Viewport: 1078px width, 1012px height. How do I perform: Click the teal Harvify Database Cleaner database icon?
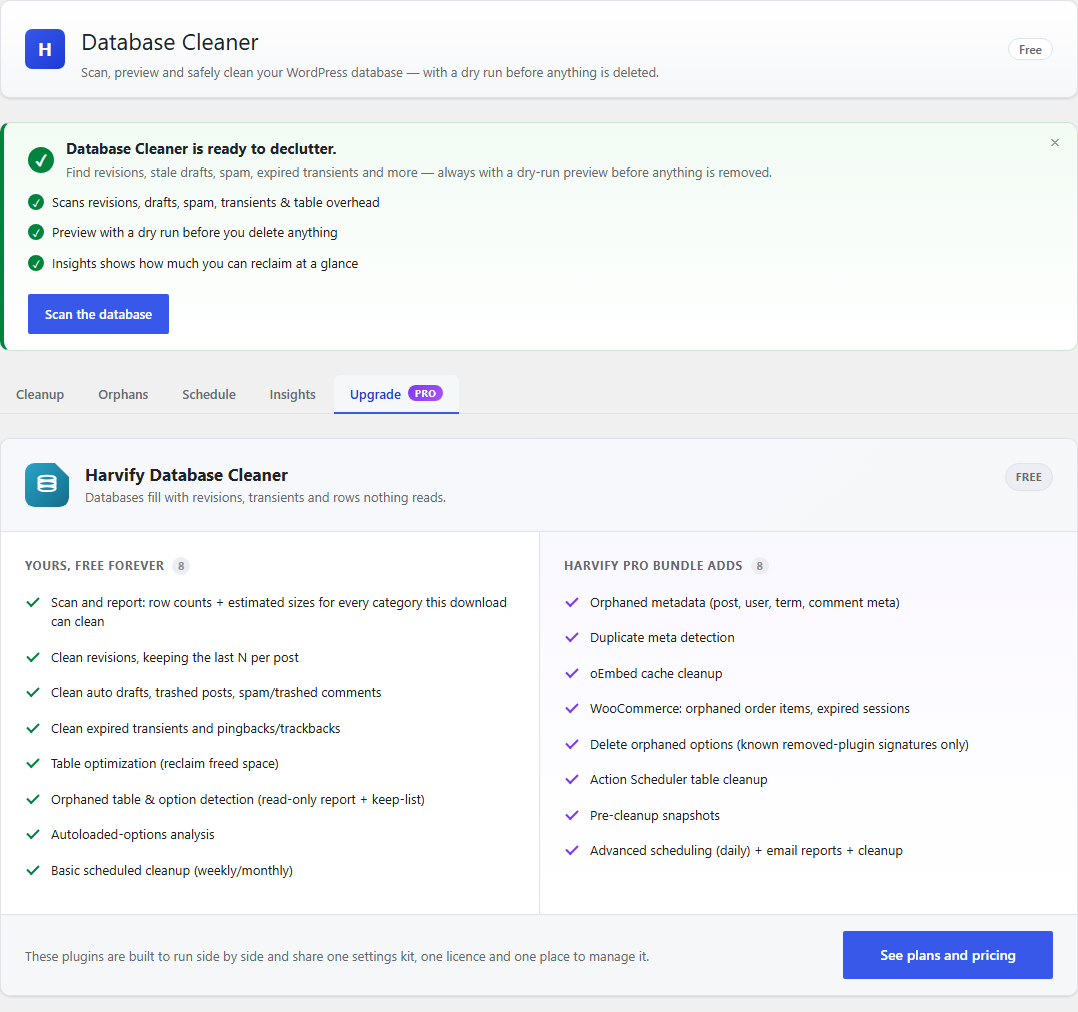tap(47, 485)
